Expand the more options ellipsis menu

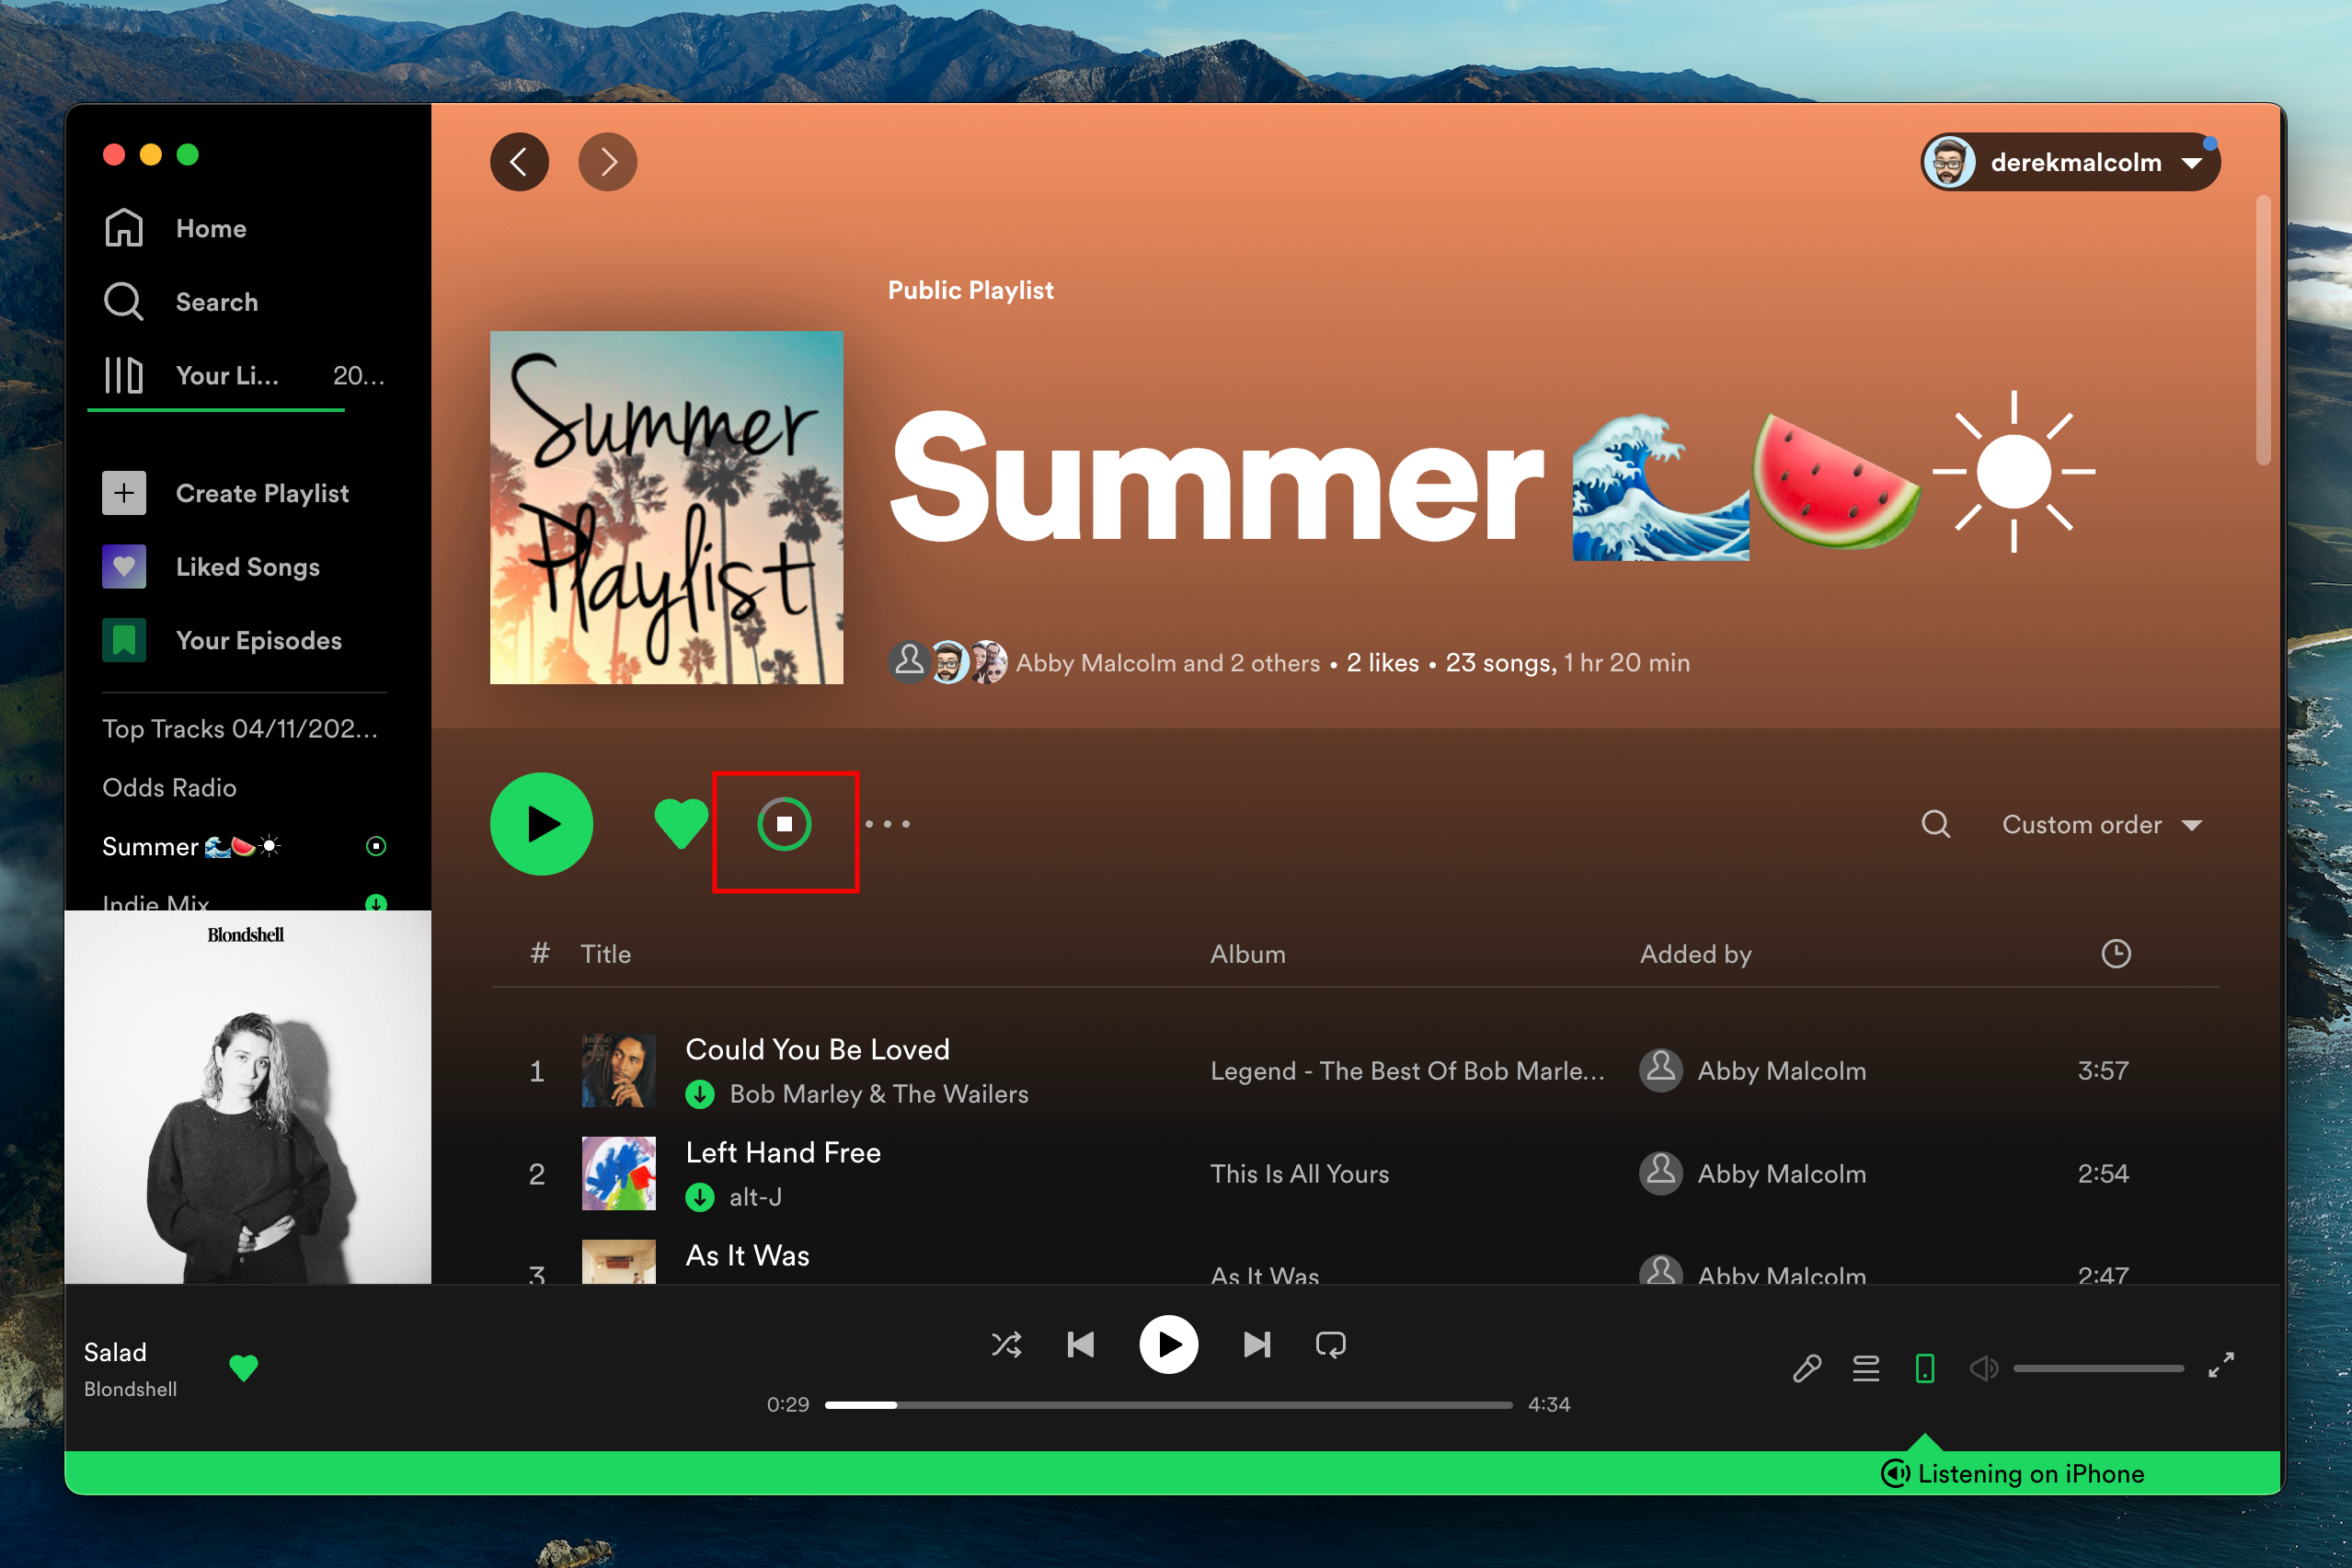(x=886, y=824)
